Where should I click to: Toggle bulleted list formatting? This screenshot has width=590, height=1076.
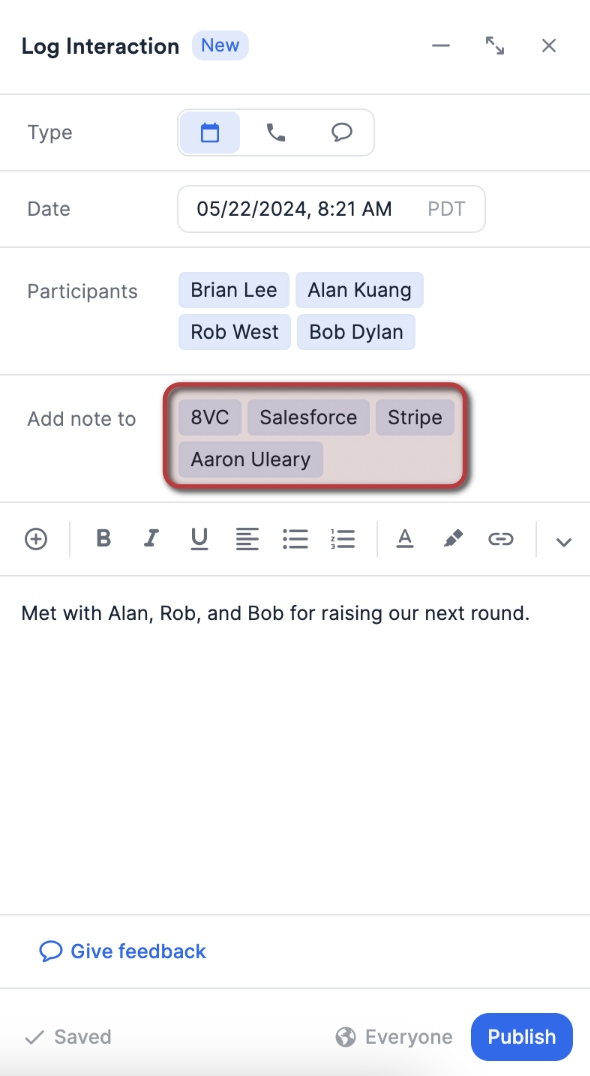[295, 539]
